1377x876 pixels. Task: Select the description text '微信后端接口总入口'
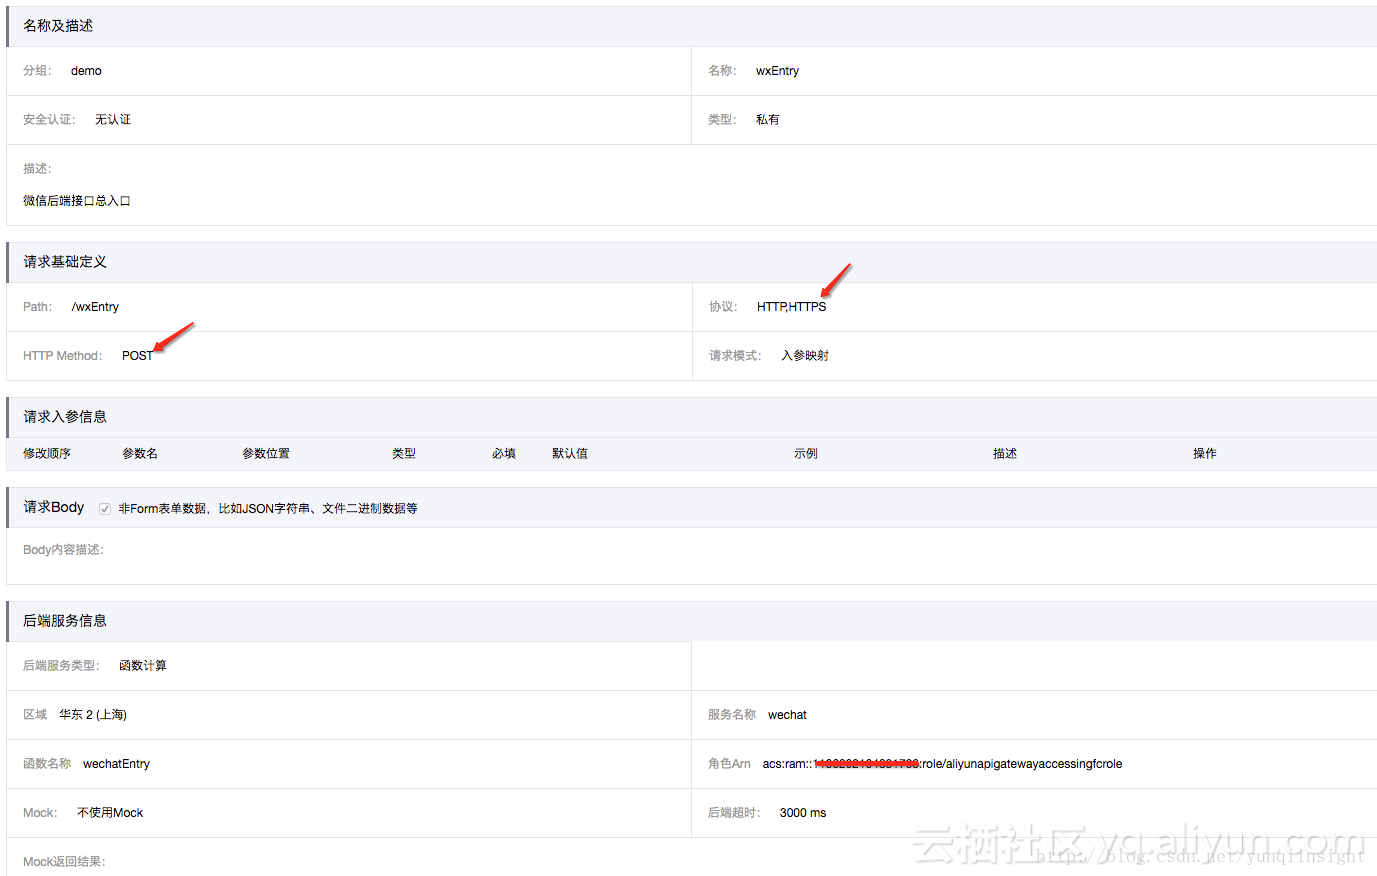coord(77,201)
